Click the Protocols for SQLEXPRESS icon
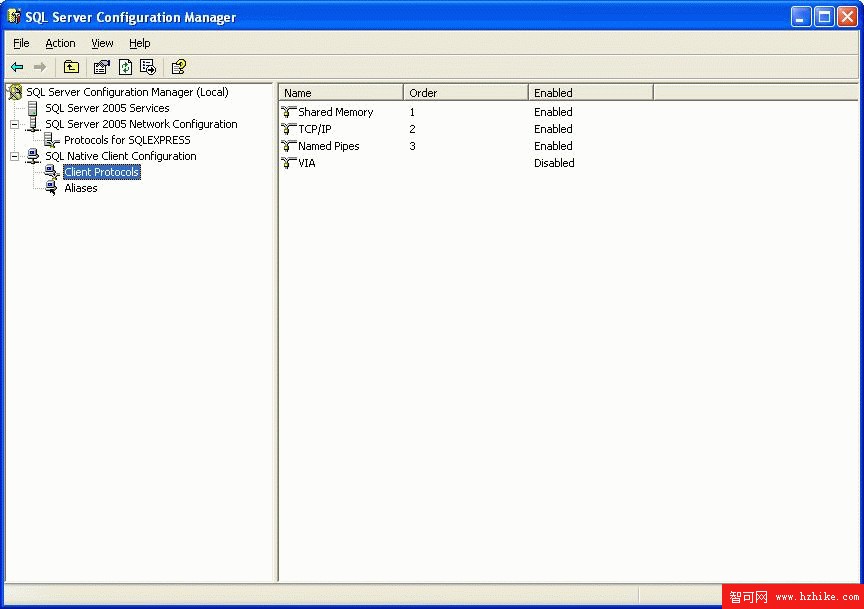The width and height of the screenshot is (864, 609). coord(52,140)
